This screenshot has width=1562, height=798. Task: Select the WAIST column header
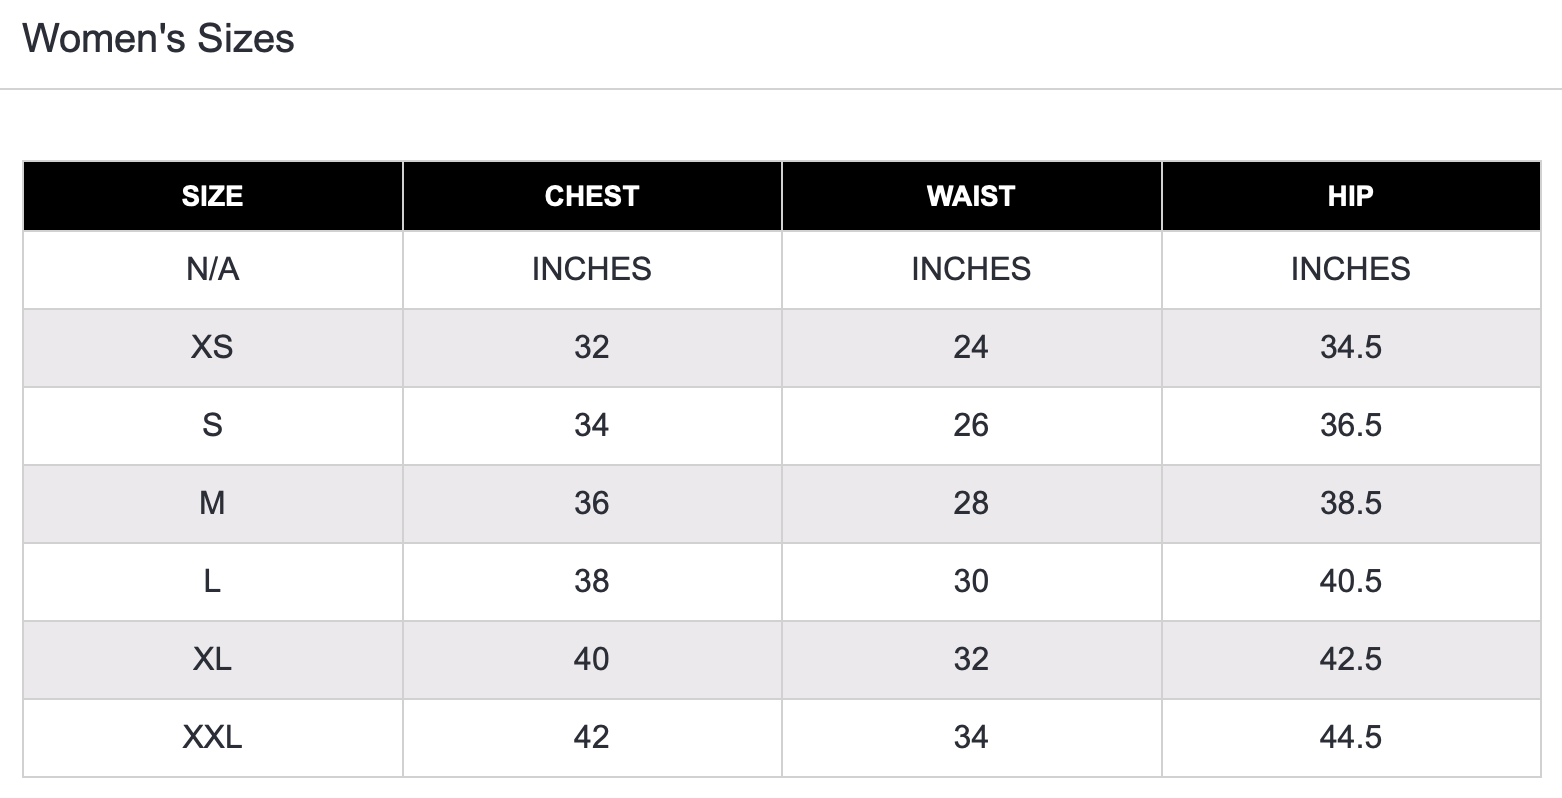coord(971,196)
